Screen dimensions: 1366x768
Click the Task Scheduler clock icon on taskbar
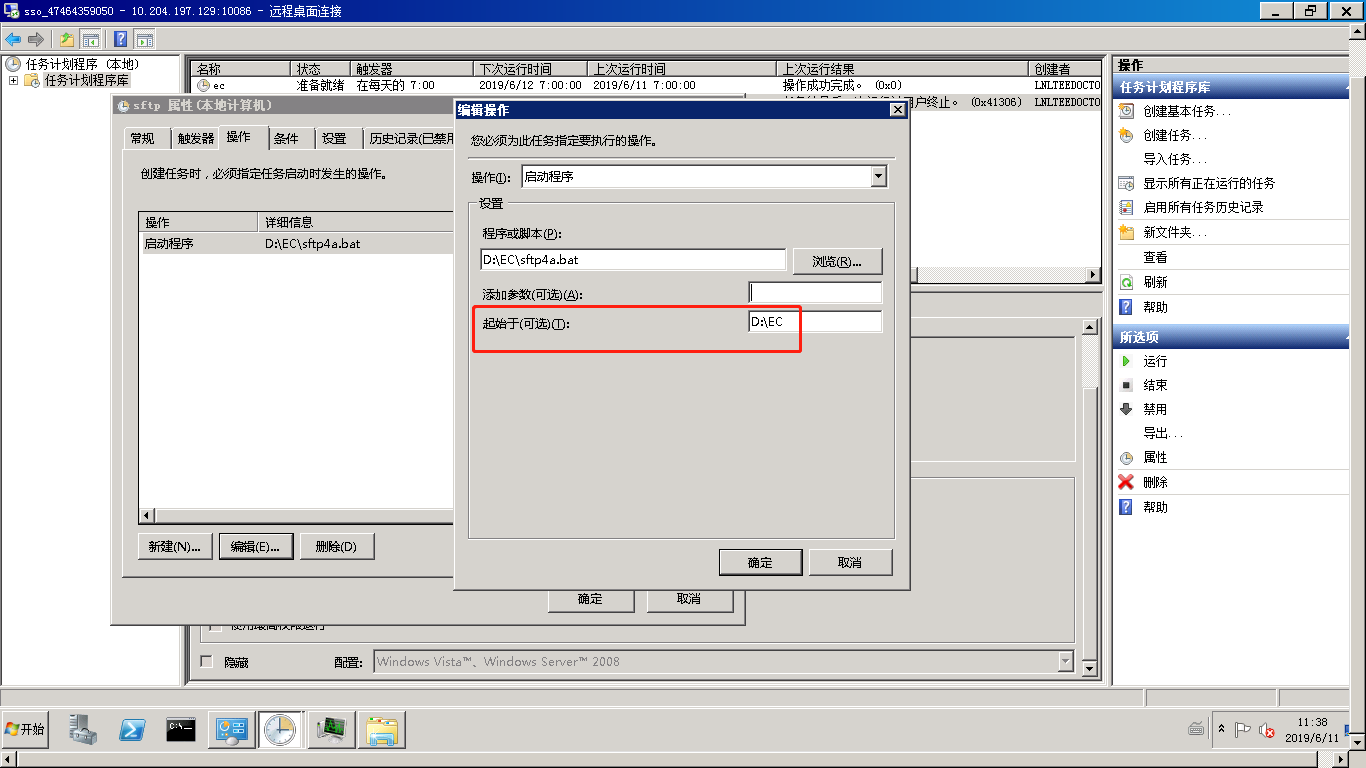(x=280, y=730)
